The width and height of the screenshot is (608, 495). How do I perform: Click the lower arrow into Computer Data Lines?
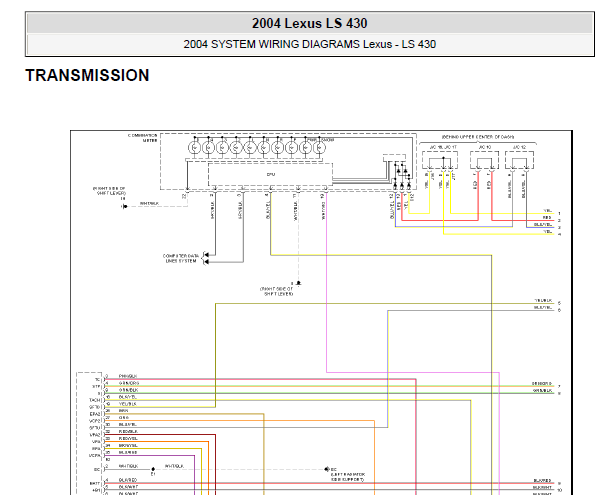point(206,262)
